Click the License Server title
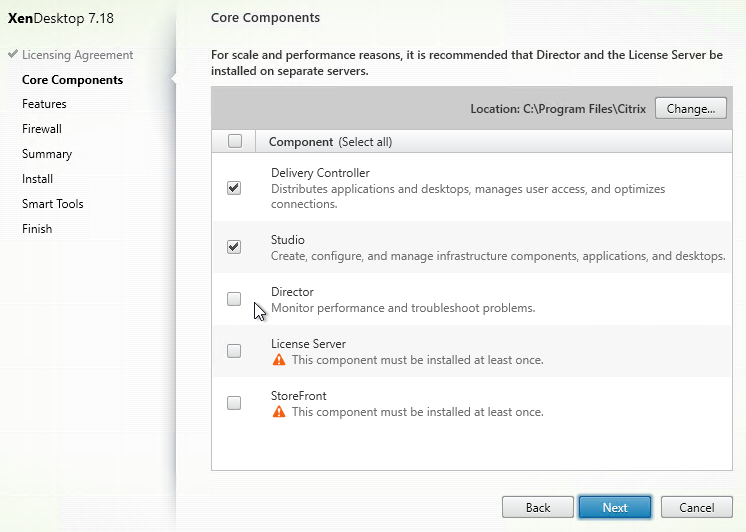Screen dimensions: 746x532 click(308, 344)
